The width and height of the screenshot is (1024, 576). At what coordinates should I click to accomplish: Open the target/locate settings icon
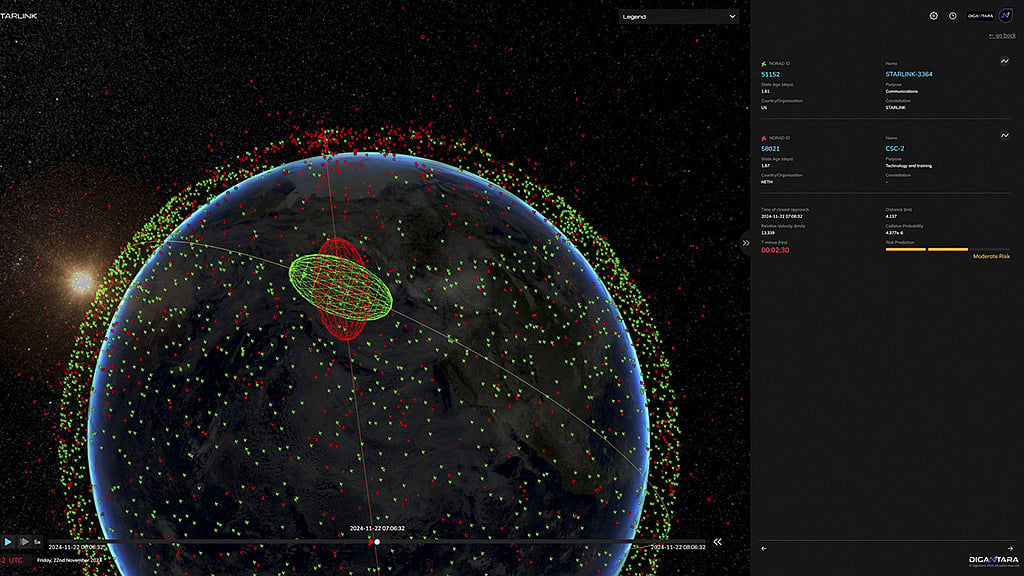coord(933,16)
